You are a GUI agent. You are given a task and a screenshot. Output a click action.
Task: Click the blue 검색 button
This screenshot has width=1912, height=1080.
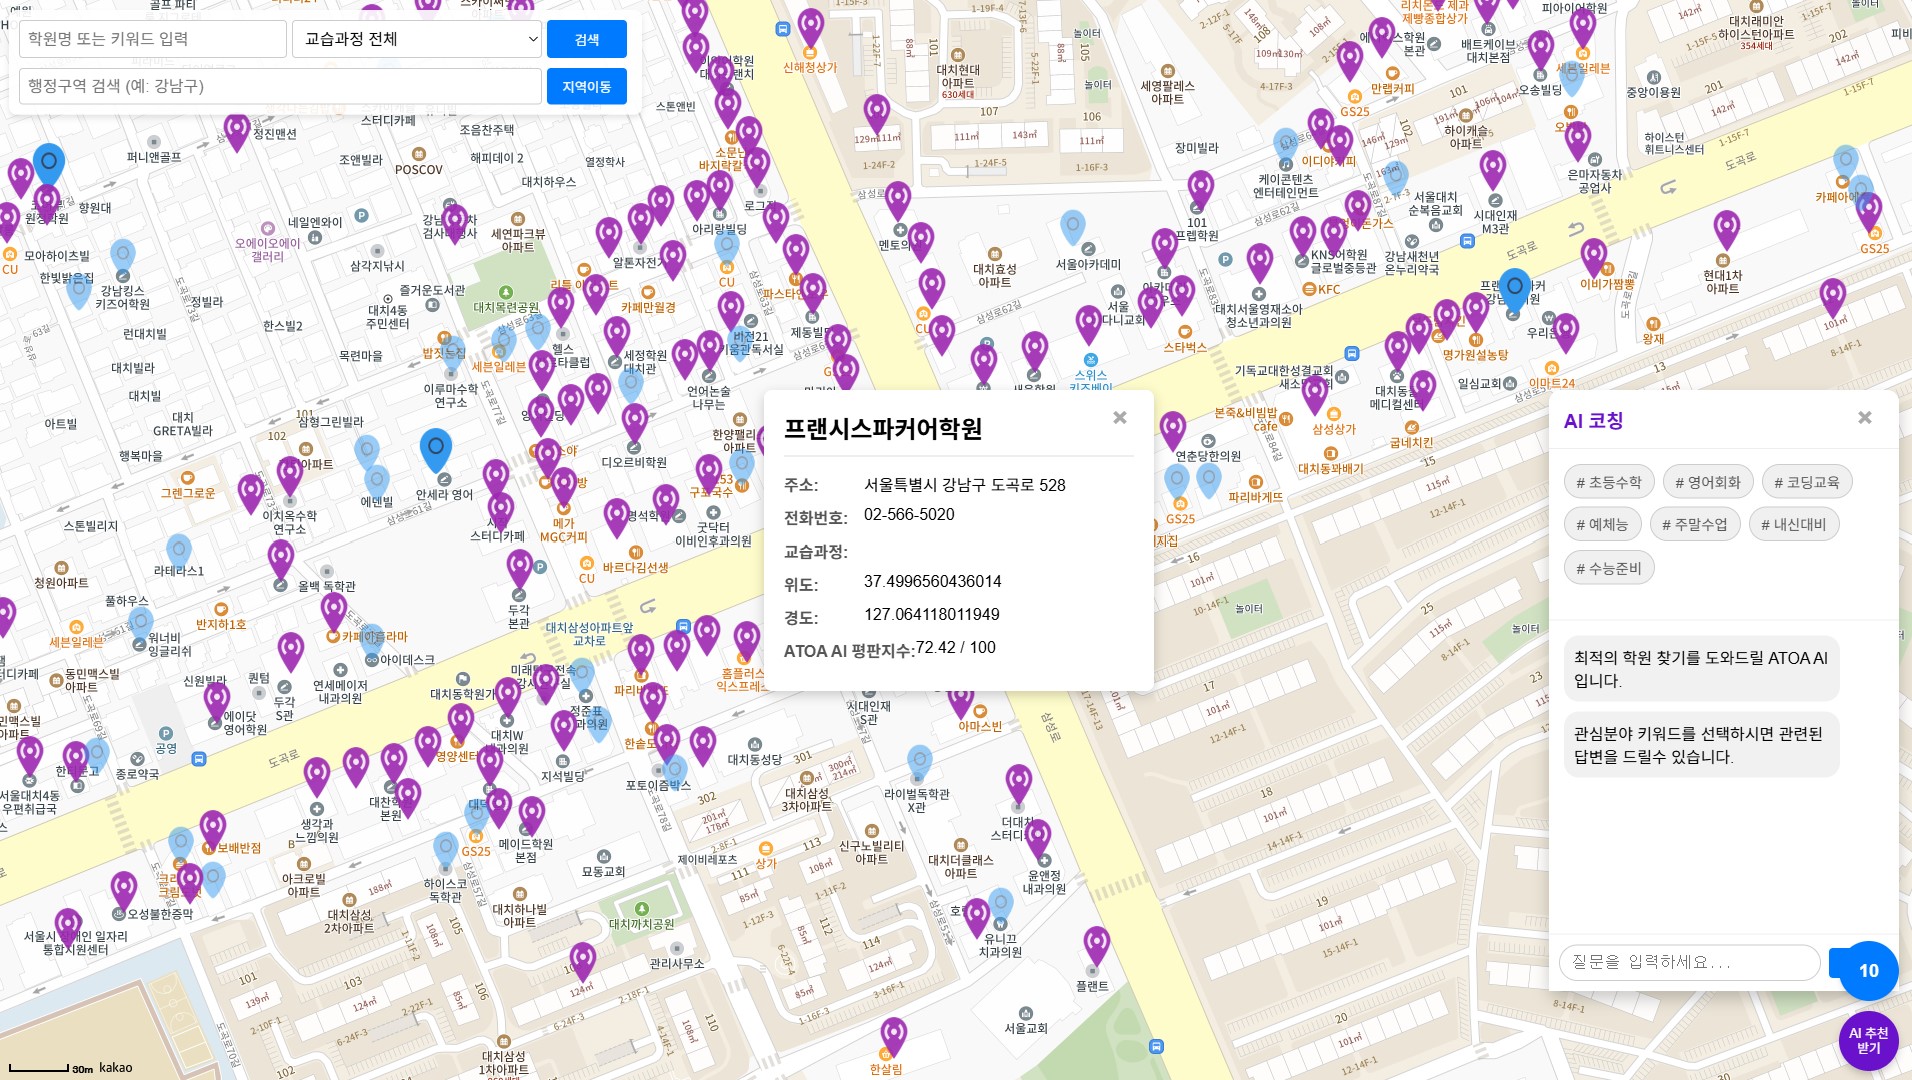pyautogui.click(x=586, y=39)
